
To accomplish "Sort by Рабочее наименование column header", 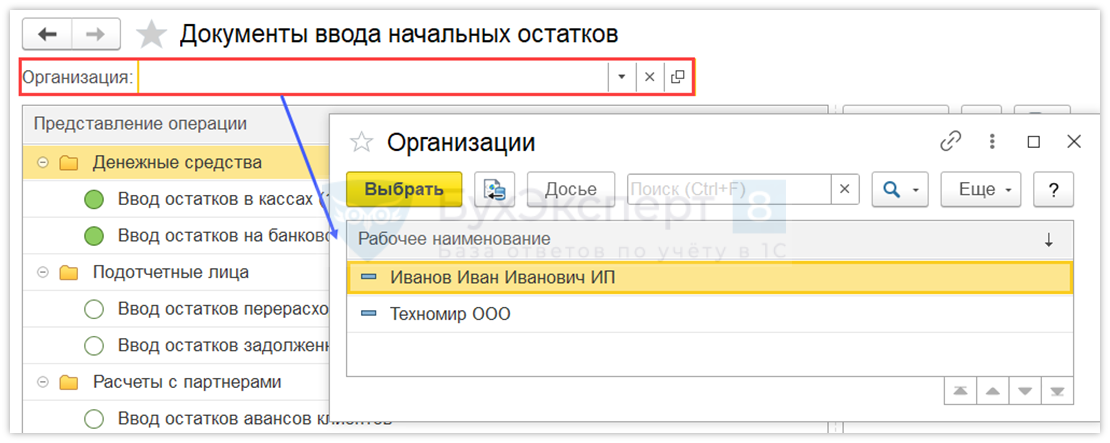I will (710, 240).
